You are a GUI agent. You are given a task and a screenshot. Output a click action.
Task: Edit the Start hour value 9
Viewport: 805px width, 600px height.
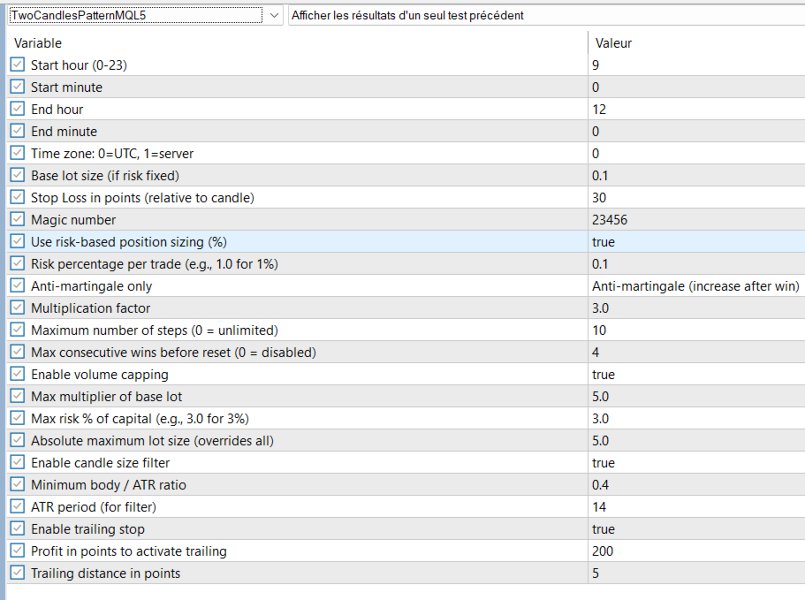(x=696, y=65)
